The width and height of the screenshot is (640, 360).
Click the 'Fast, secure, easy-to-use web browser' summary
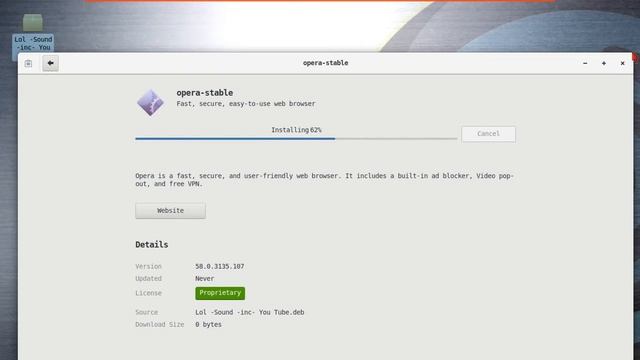coord(246,104)
